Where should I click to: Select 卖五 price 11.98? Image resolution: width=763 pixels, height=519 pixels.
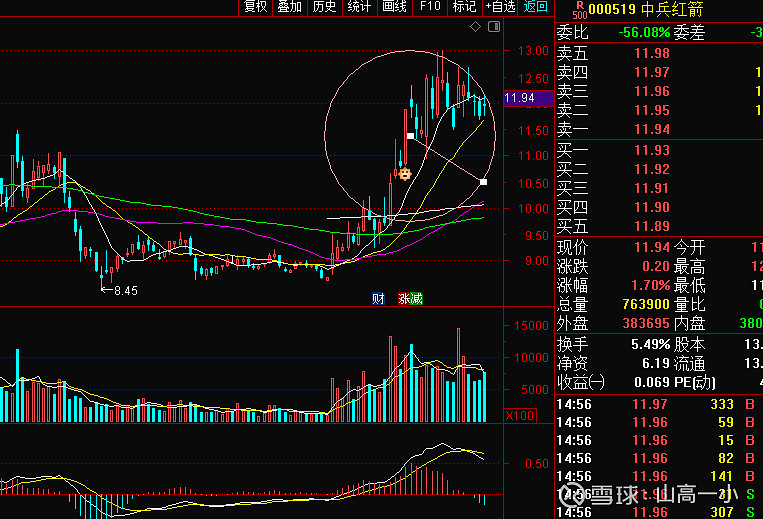pyautogui.click(x=652, y=53)
